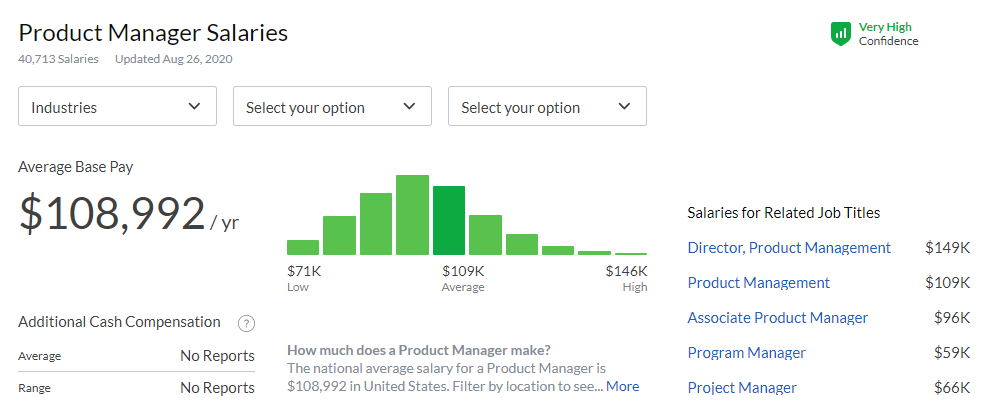Open the Industries dropdown
This screenshot has width=985, height=415.
117,107
